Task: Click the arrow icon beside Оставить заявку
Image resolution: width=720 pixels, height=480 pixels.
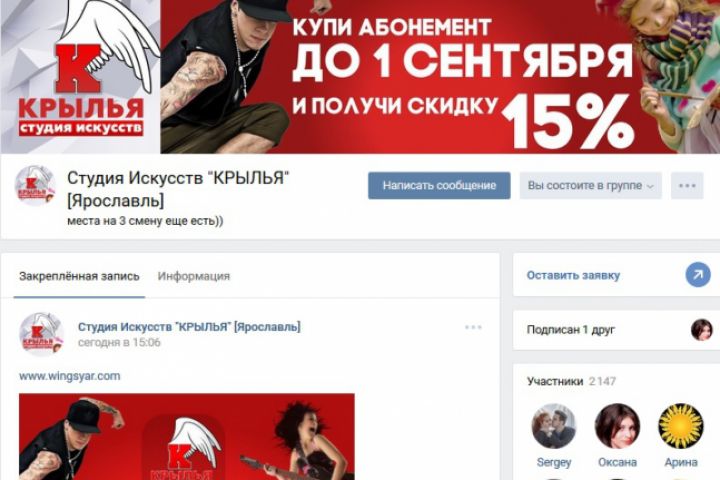Action: (x=698, y=275)
